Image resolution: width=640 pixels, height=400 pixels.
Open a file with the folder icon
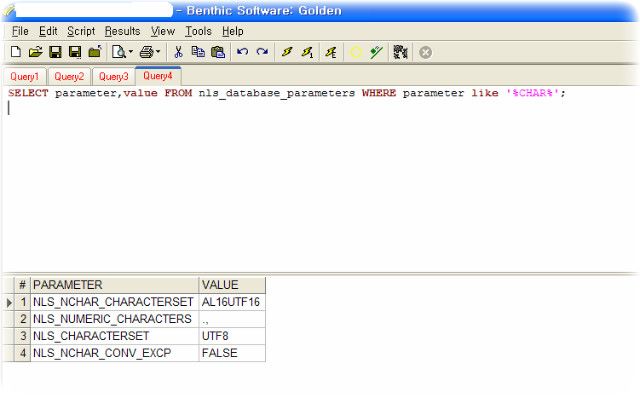36,52
